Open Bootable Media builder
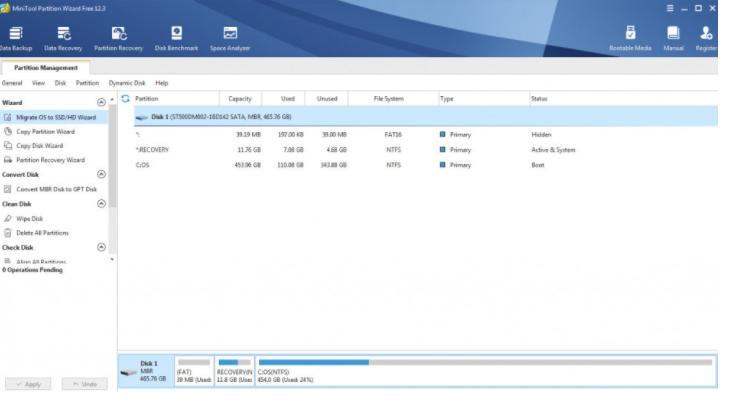The width and height of the screenshot is (748, 402). click(630, 39)
